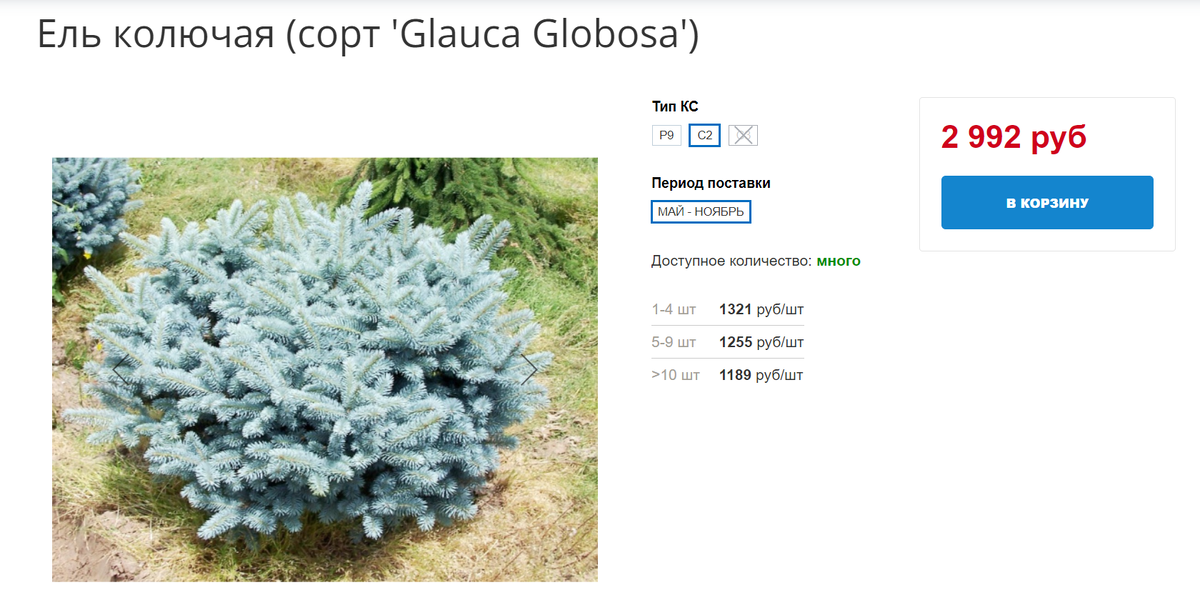The width and height of the screenshot is (1200, 600).
Task: Select the 1-4 шт price tier row
Action: tap(728, 310)
